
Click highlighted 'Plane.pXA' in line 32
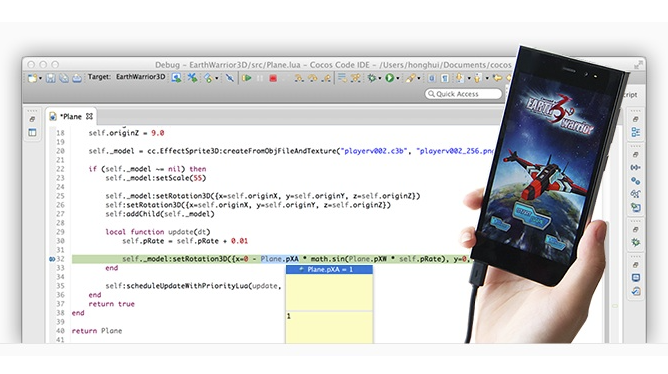point(279,259)
